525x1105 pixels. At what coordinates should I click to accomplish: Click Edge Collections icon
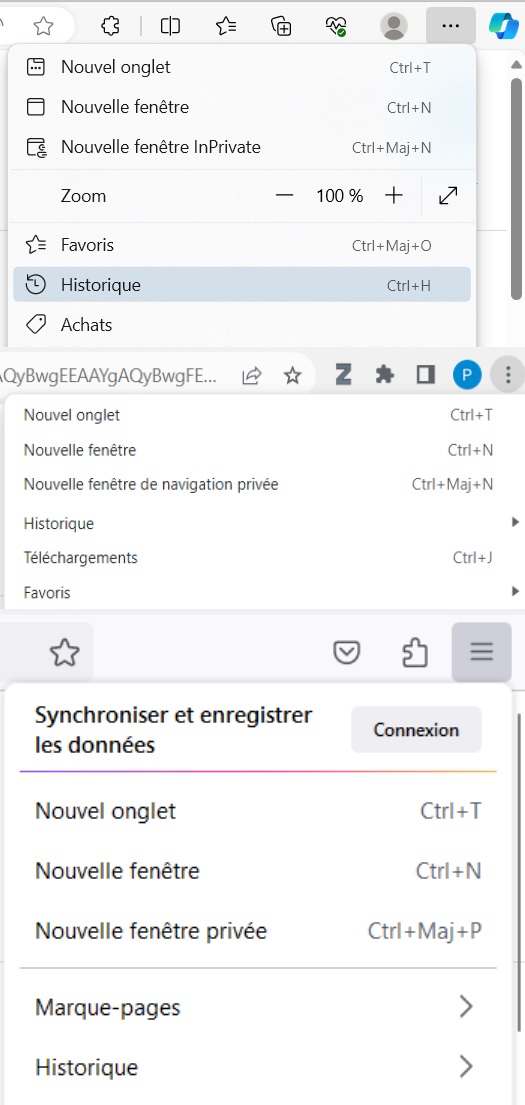[x=281, y=27]
